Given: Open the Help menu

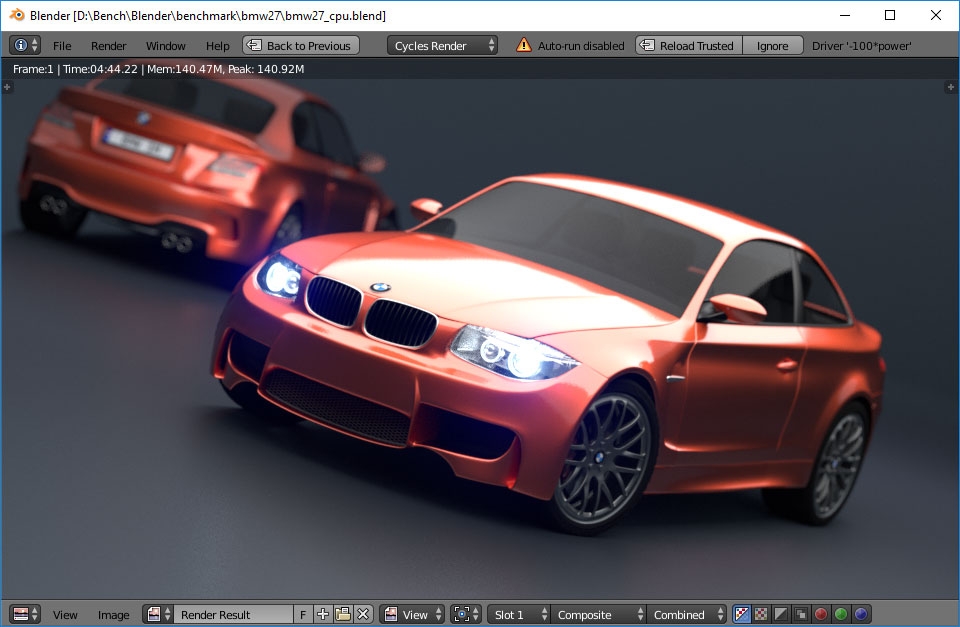Looking at the screenshot, I should click(217, 46).
